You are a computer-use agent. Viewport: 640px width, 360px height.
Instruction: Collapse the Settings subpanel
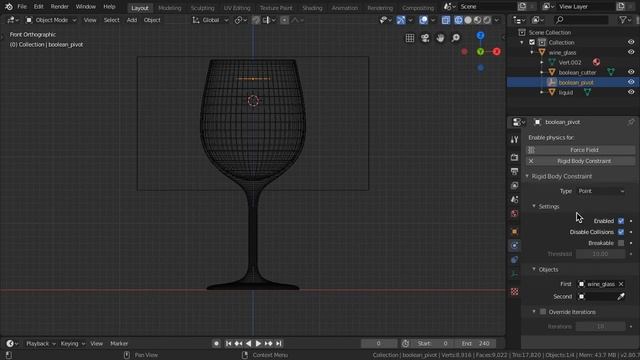coord(534,207)
